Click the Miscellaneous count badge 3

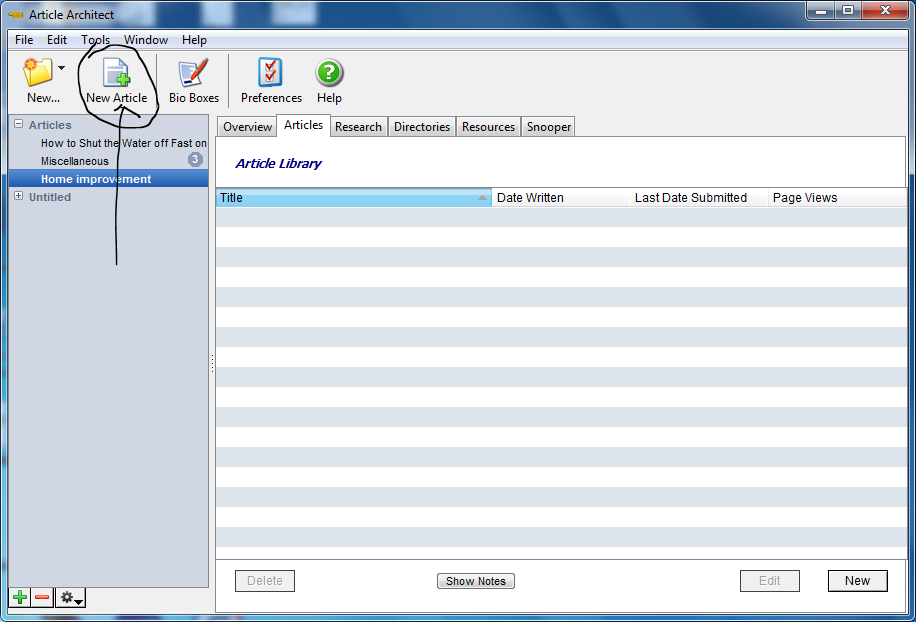[195, 159]
